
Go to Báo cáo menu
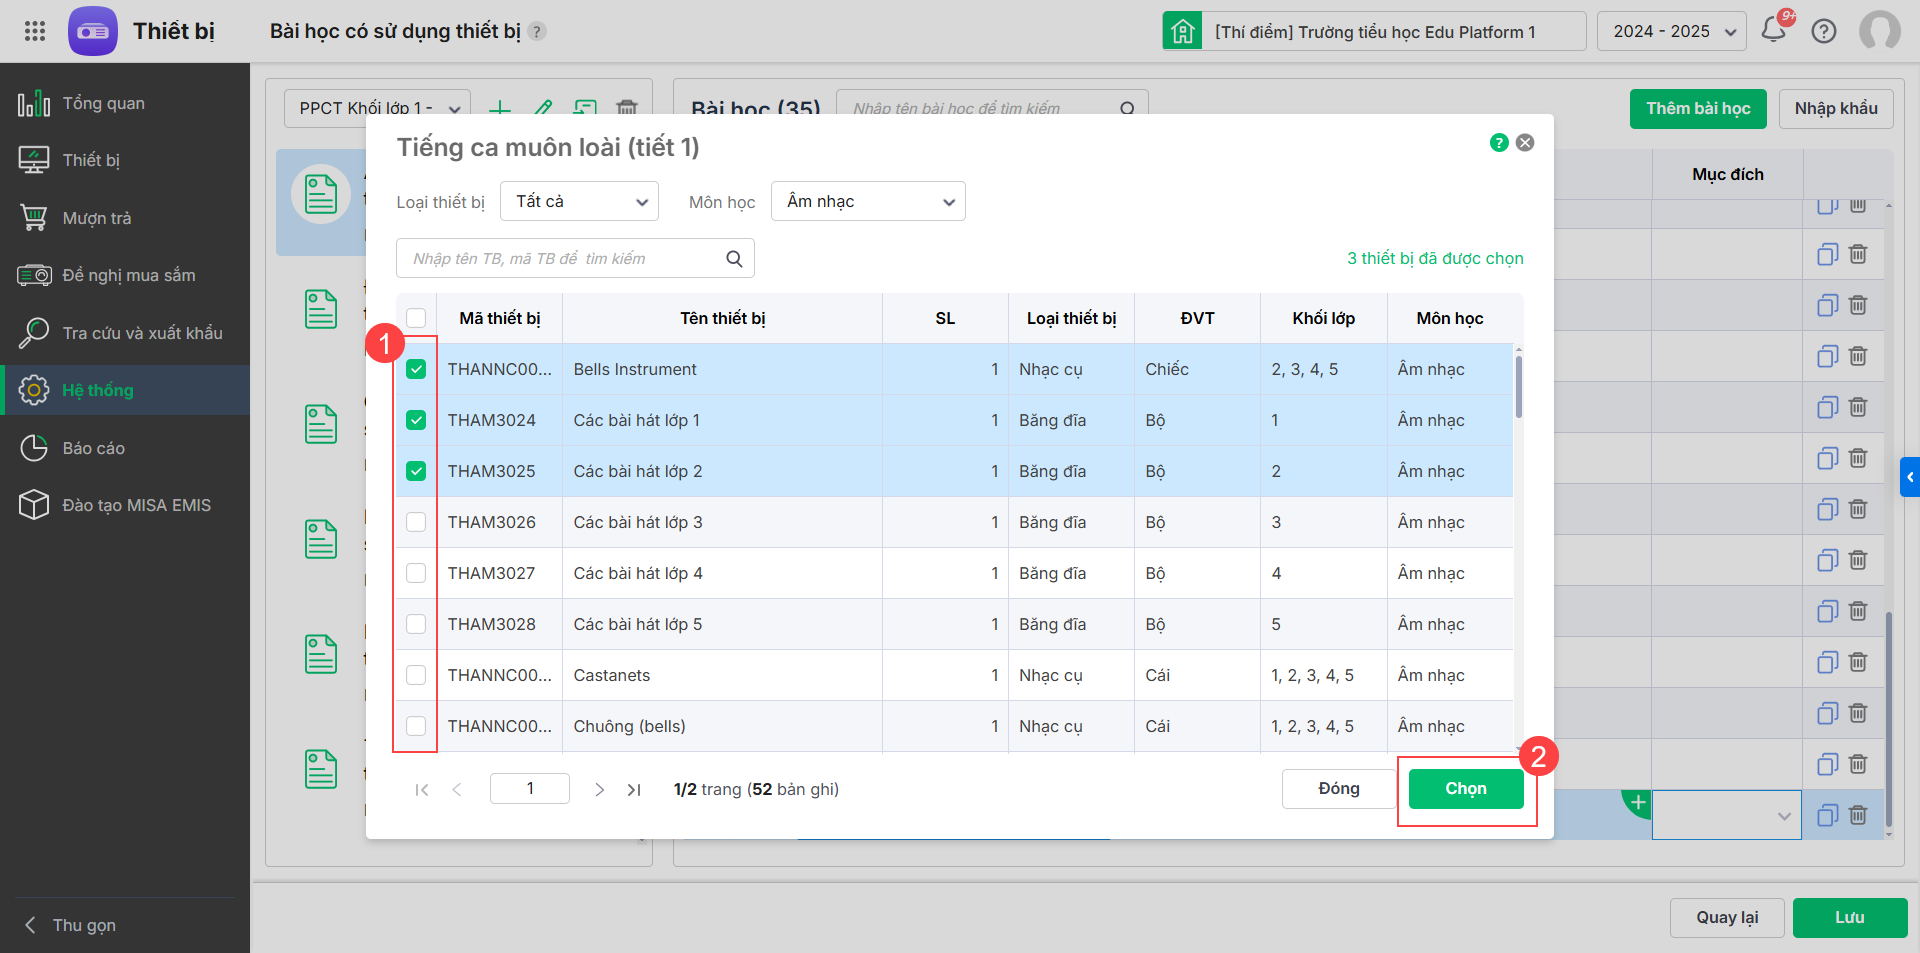[93, 448]
